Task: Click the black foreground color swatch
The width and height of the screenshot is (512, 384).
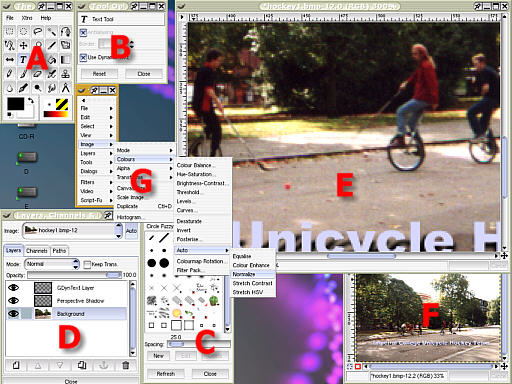Action: [16, 104]
